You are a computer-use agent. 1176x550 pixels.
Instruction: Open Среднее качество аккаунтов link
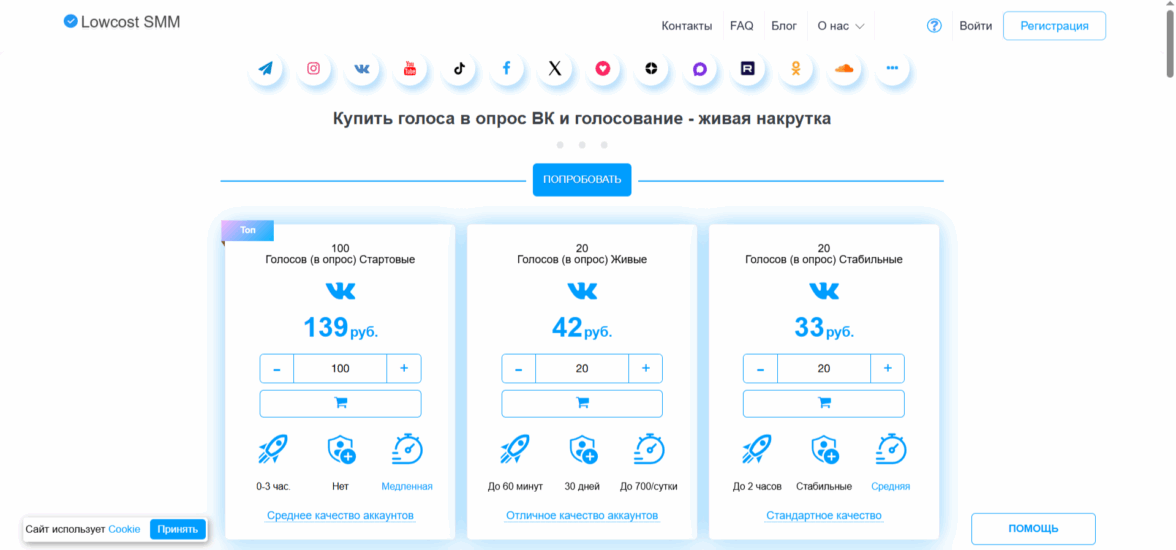tap(340, 515)
